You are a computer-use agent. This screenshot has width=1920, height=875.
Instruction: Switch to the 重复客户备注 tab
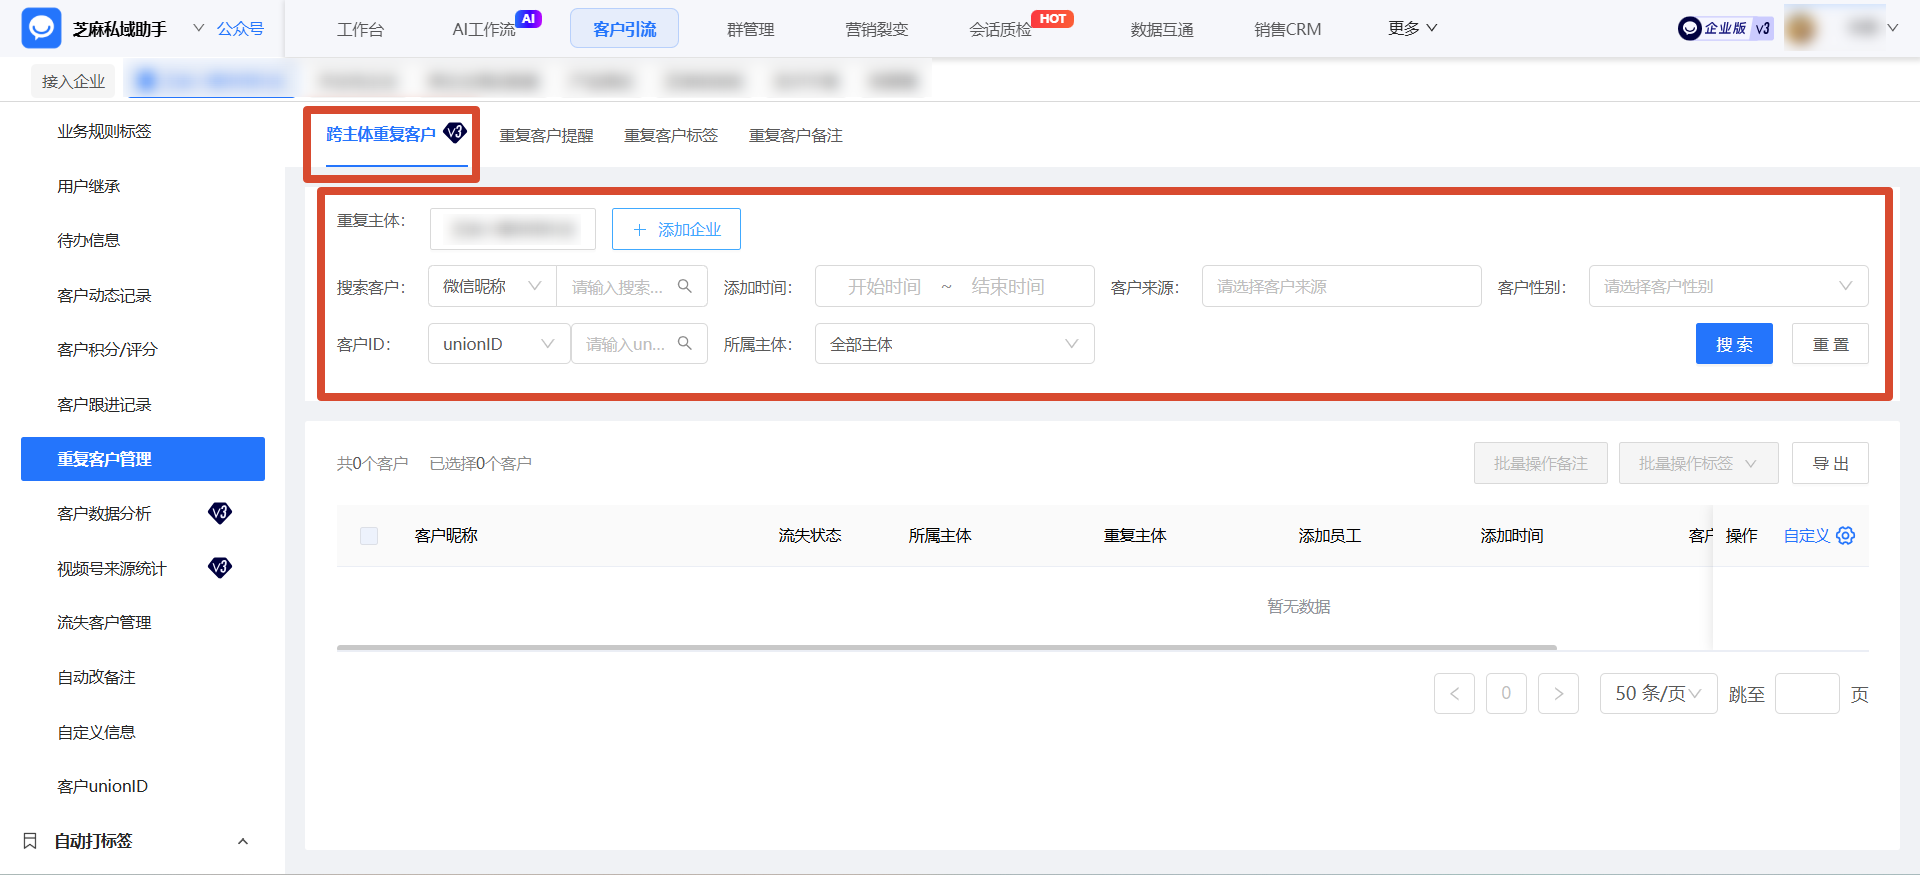click(x=796, y=135)
